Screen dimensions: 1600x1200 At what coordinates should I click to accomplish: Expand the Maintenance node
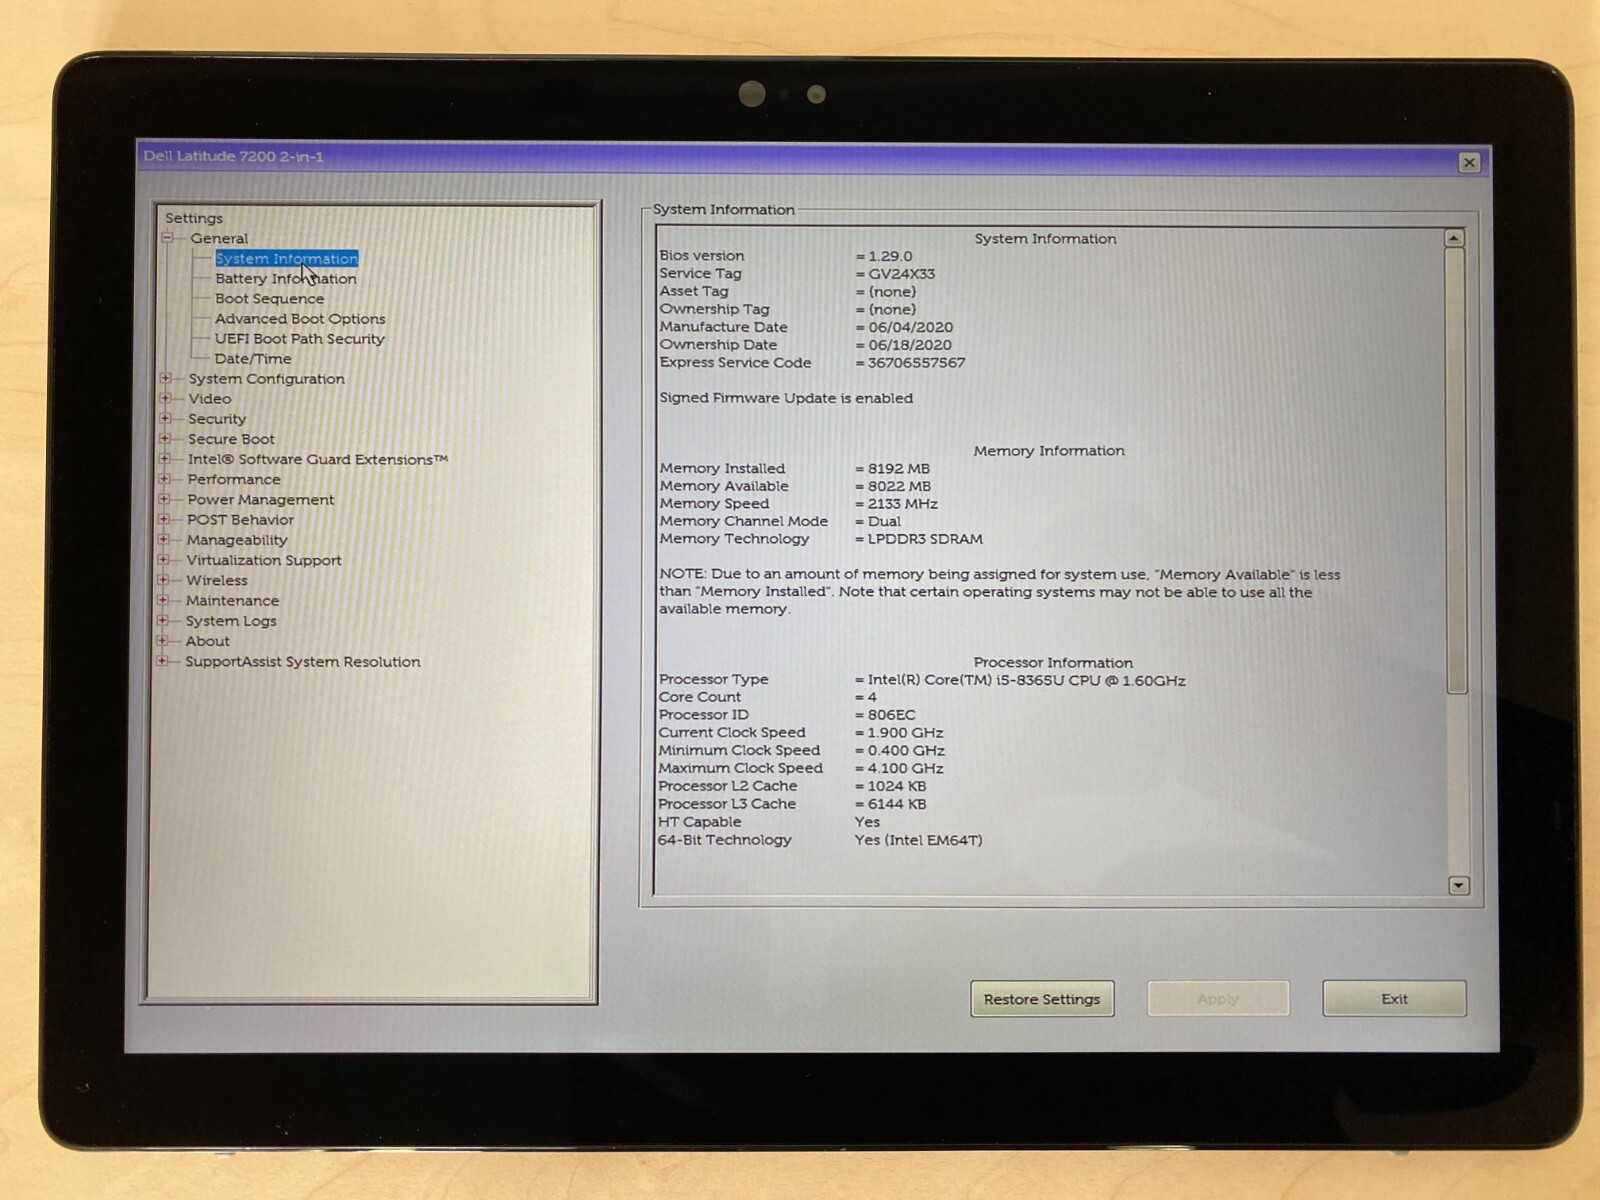click(x=163, y=600)
